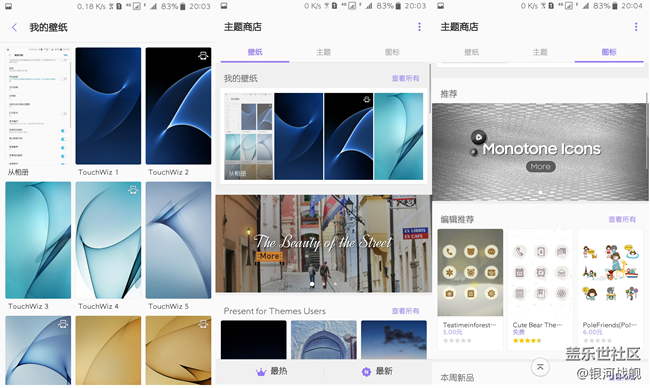Tap the motion effect icon on TouchWiz 4
The image size is (650, 388).
coord(133,190)
